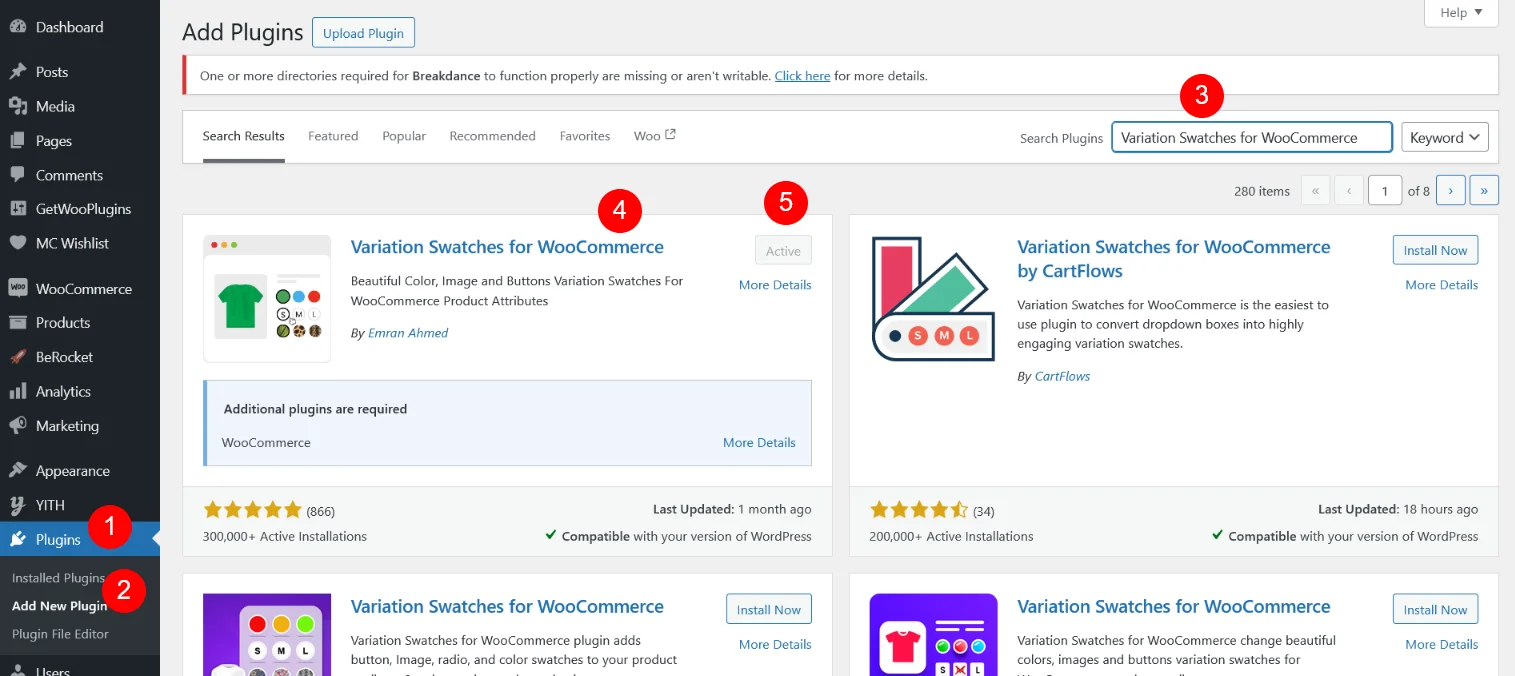1515x676 pixels.
Task: Click Last Updated: 18 hours ago text
Action: point(1398,510)
